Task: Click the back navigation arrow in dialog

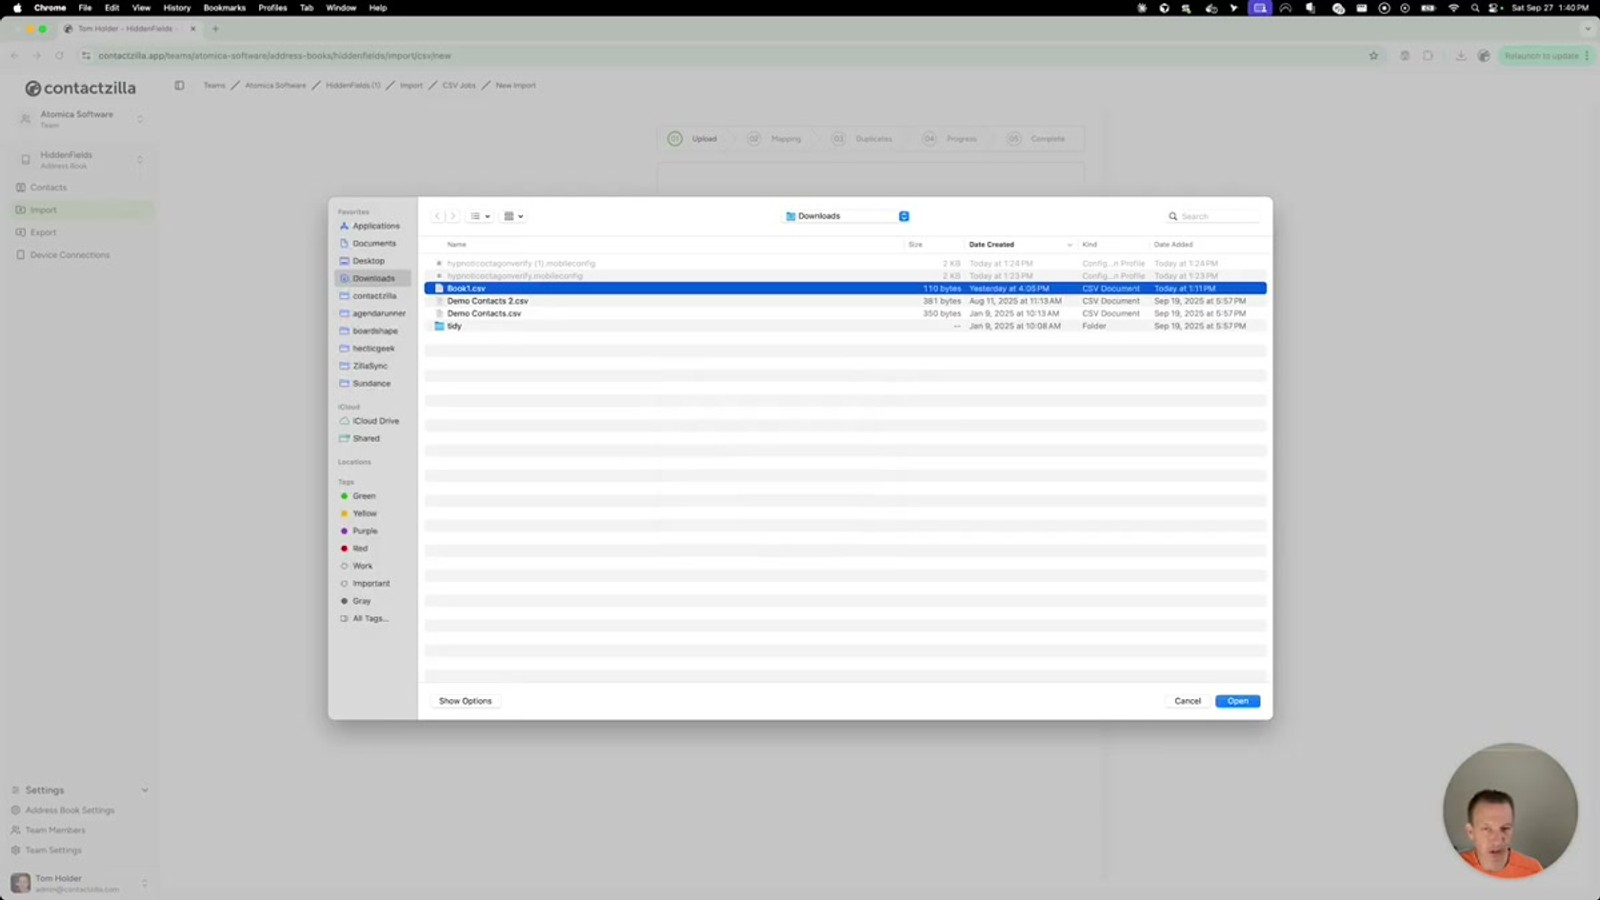Action: click(x=437, y=216)
